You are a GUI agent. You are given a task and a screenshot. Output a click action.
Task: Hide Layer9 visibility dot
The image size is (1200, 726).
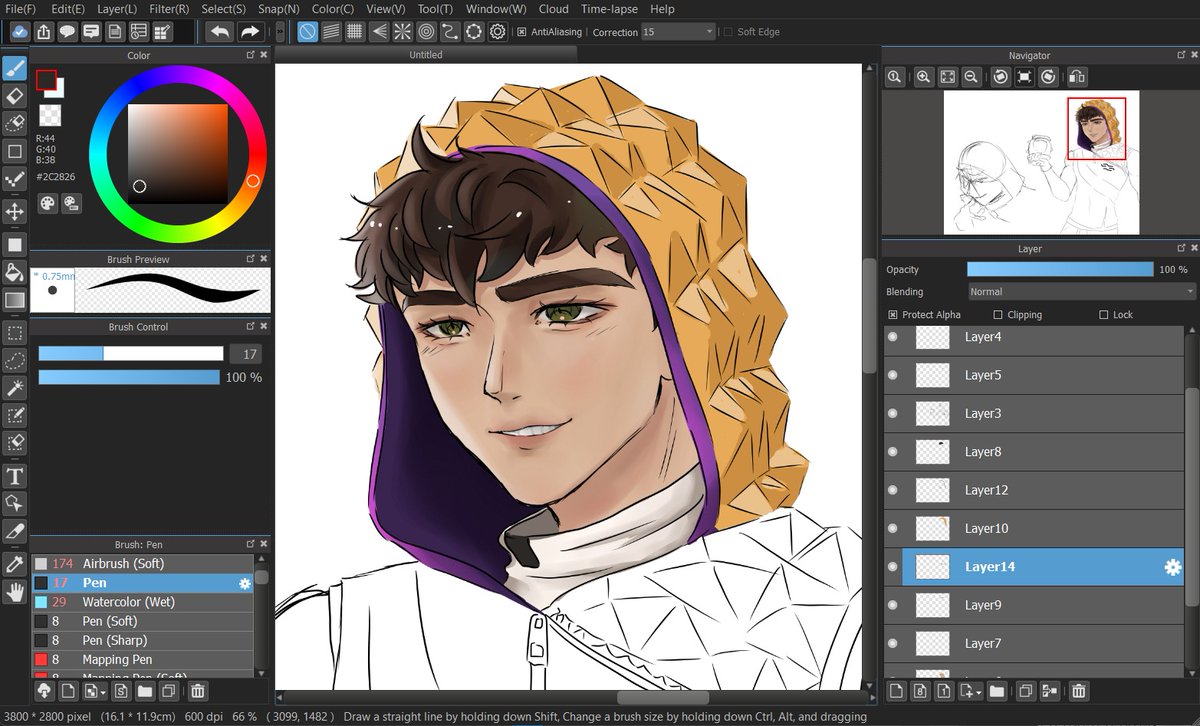893,605
